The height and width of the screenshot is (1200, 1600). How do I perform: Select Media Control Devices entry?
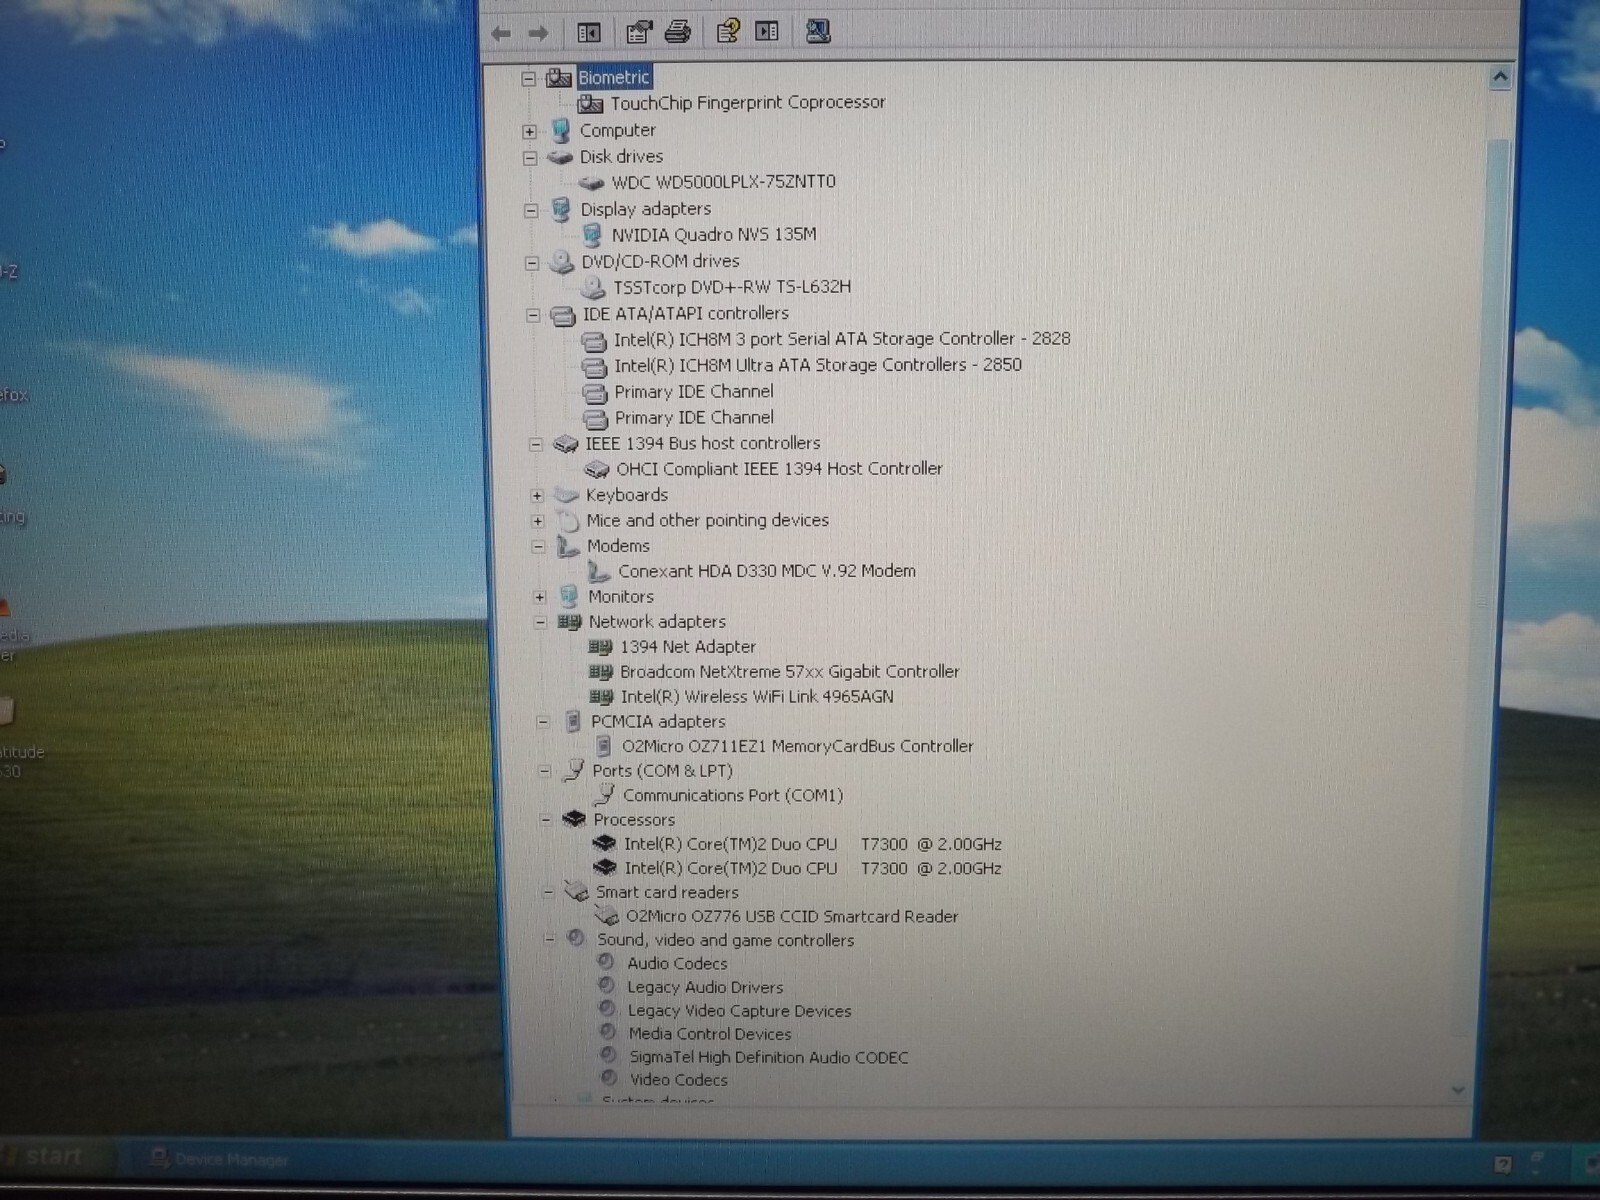710,1034
